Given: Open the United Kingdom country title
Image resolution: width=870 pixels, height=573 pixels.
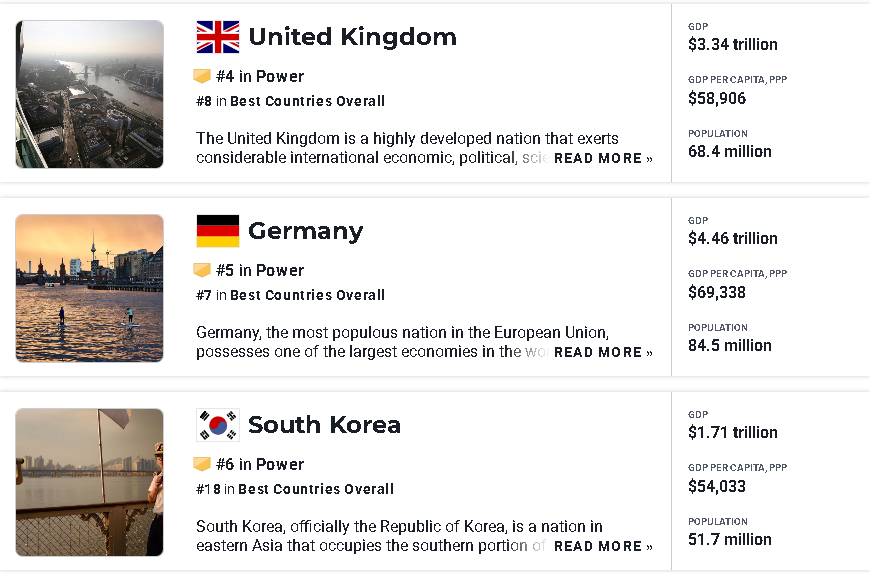Looking at the screenshot, I should coord(352,37).
